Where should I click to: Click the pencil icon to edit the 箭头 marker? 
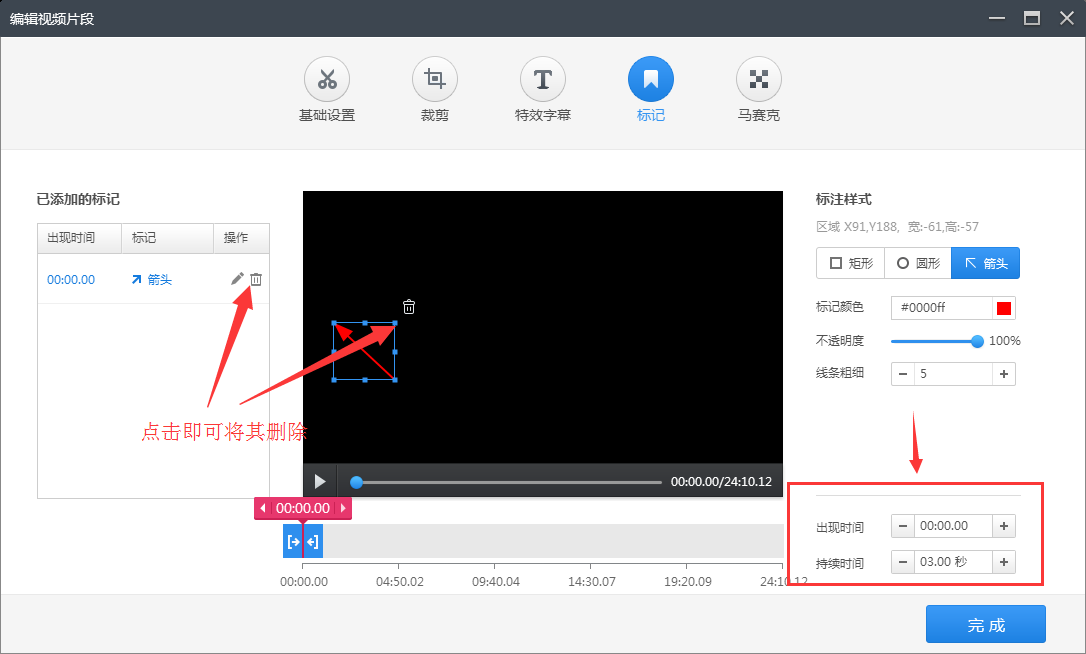point(237,279)
